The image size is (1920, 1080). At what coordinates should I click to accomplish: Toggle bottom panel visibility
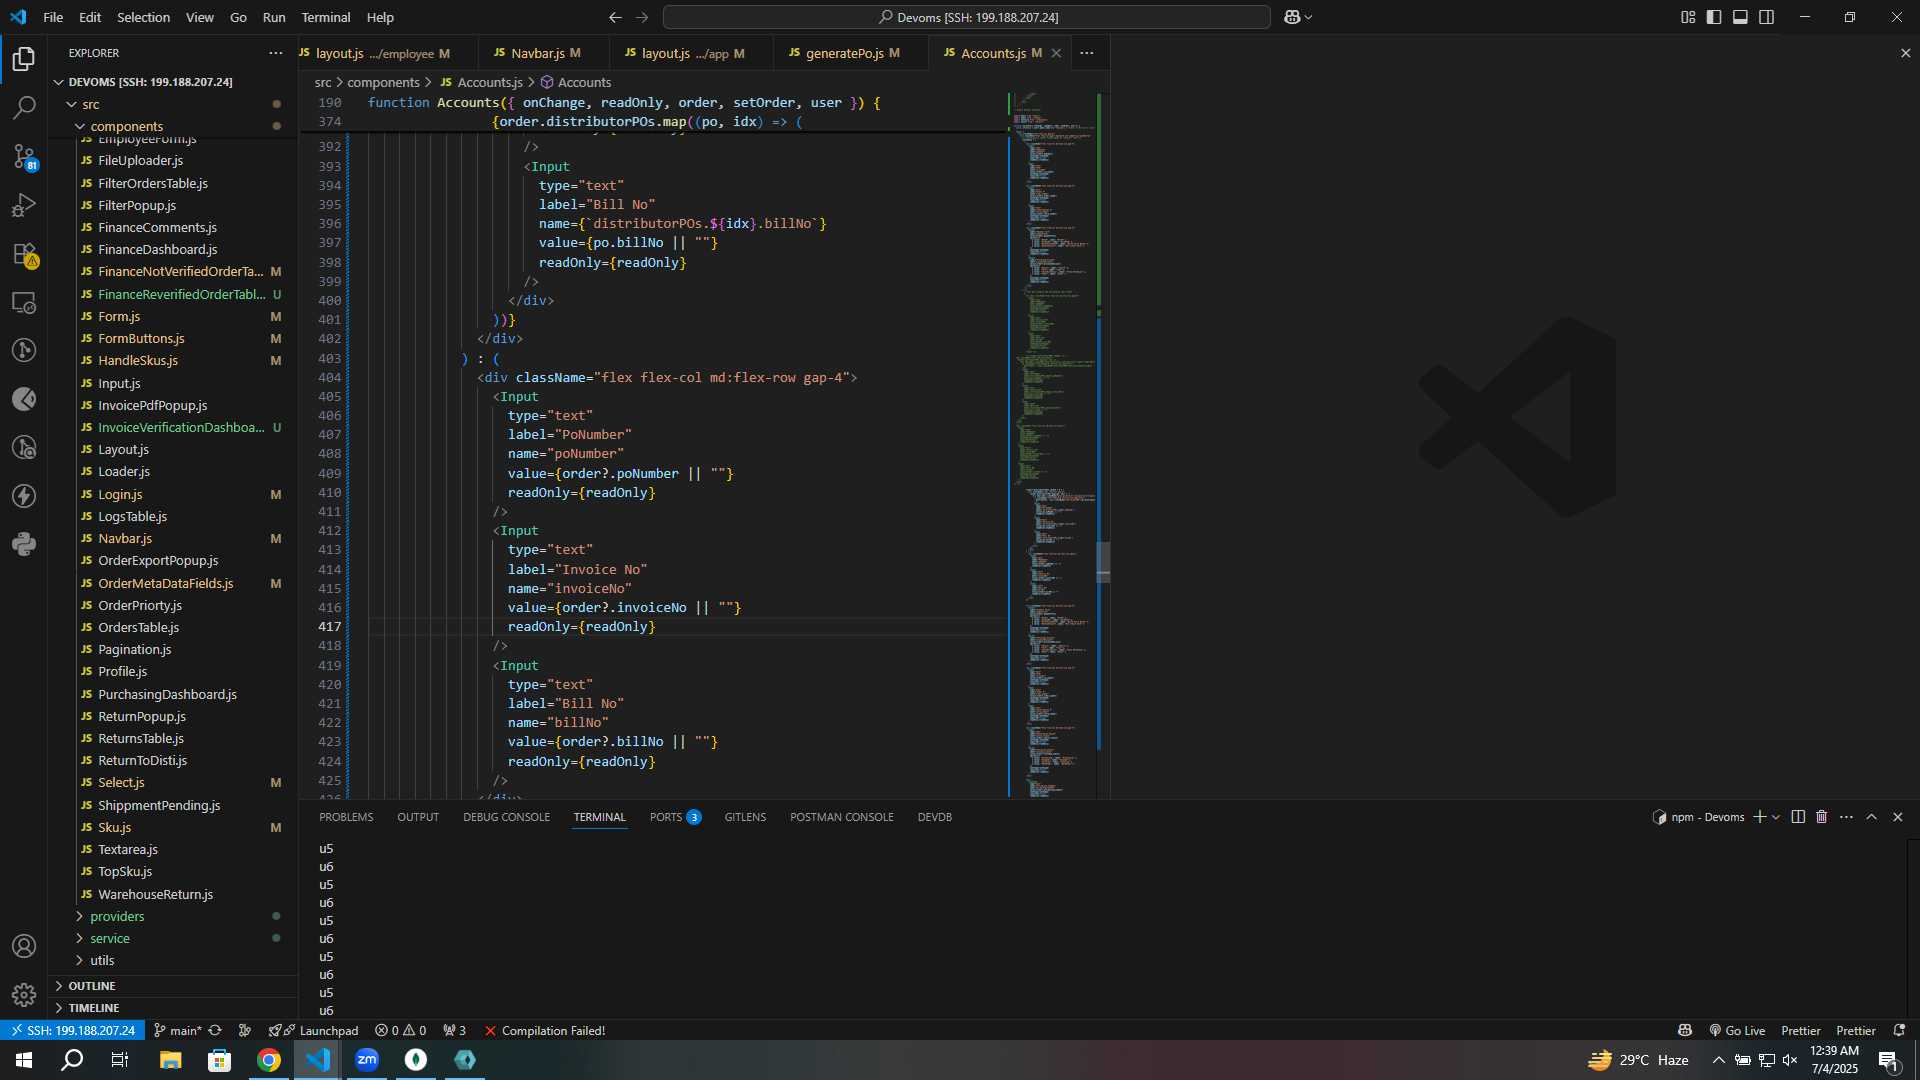pyautogui.click(x=1740, y=17)
